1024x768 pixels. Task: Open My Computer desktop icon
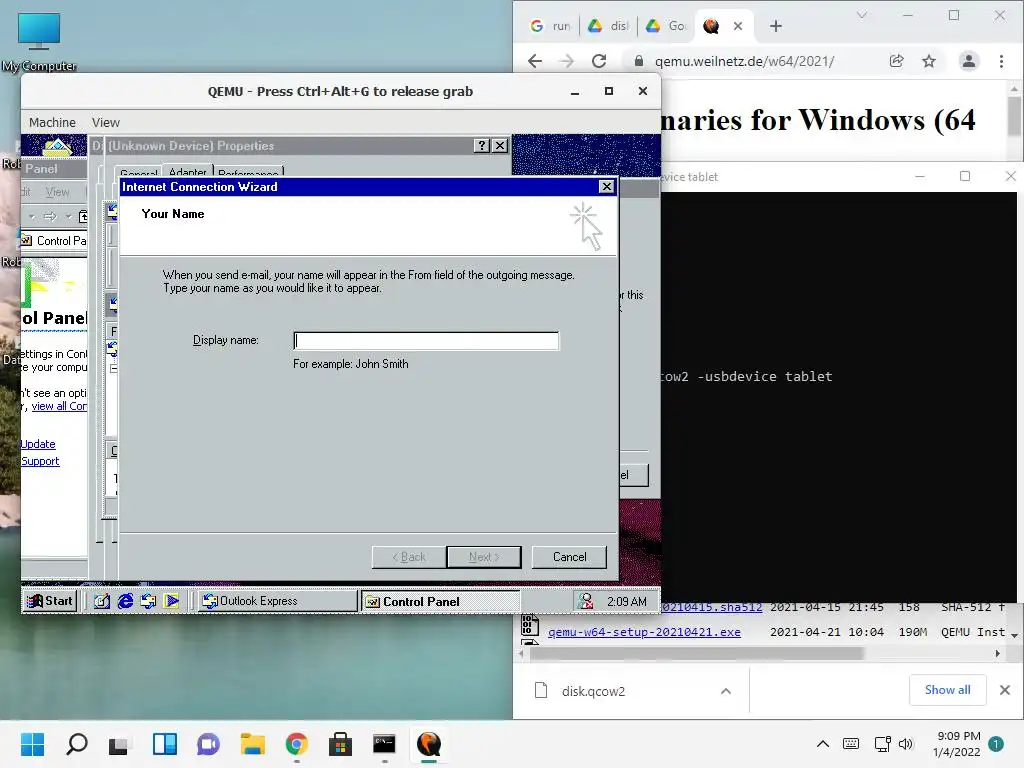coord(39,43)
